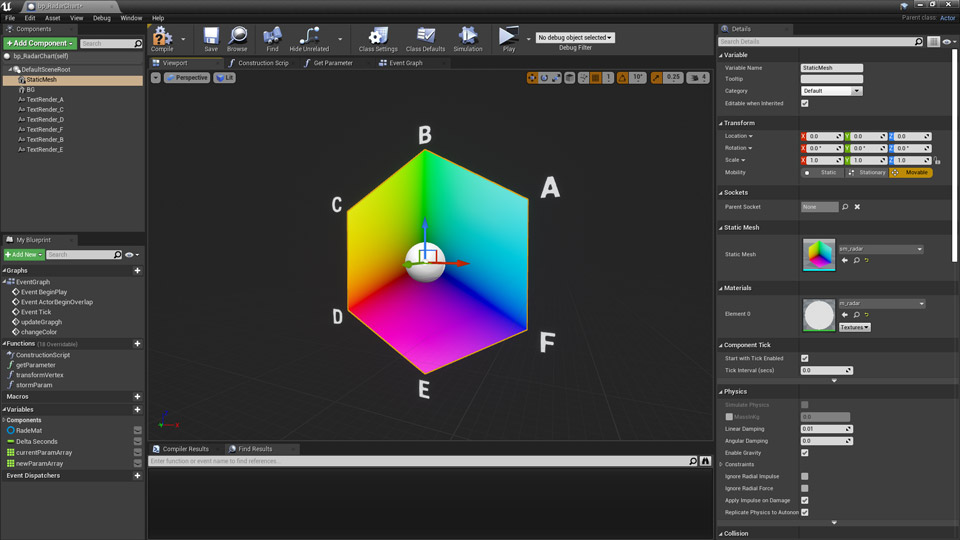Collapse the Transform section

[x=721, y=123]
